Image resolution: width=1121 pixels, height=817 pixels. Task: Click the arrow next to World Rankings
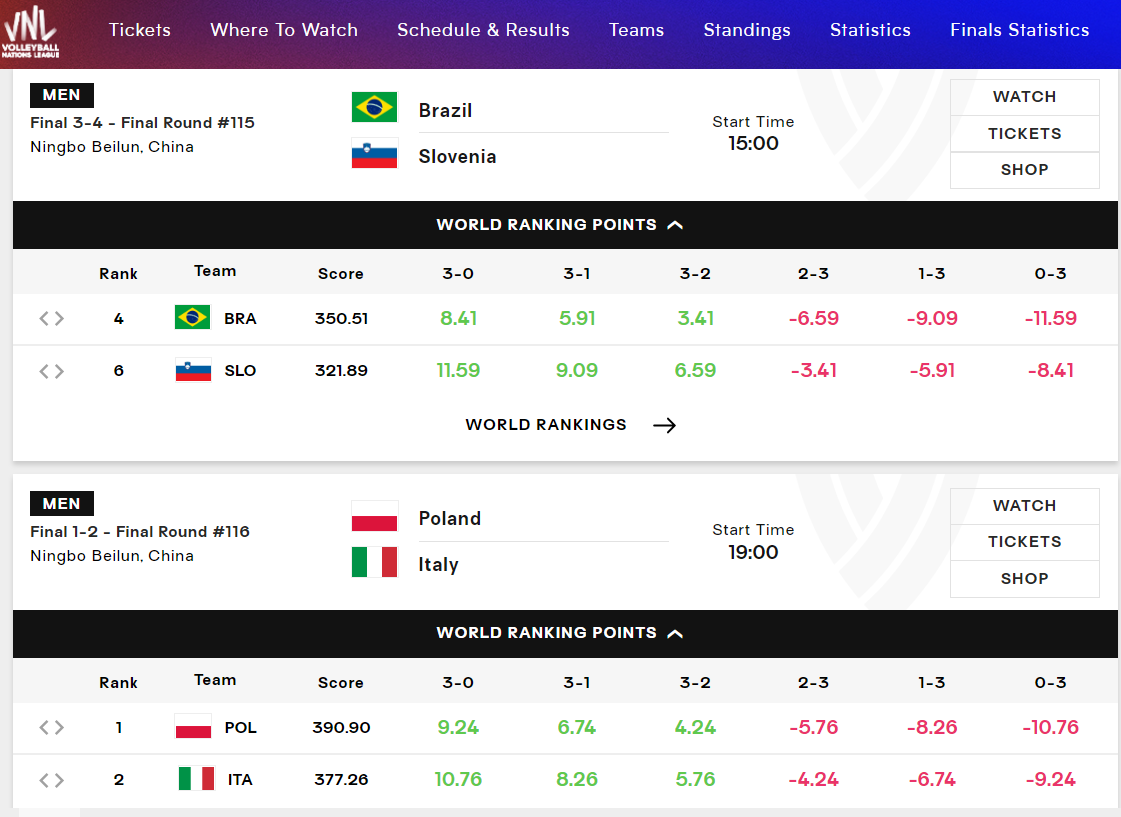664,425
